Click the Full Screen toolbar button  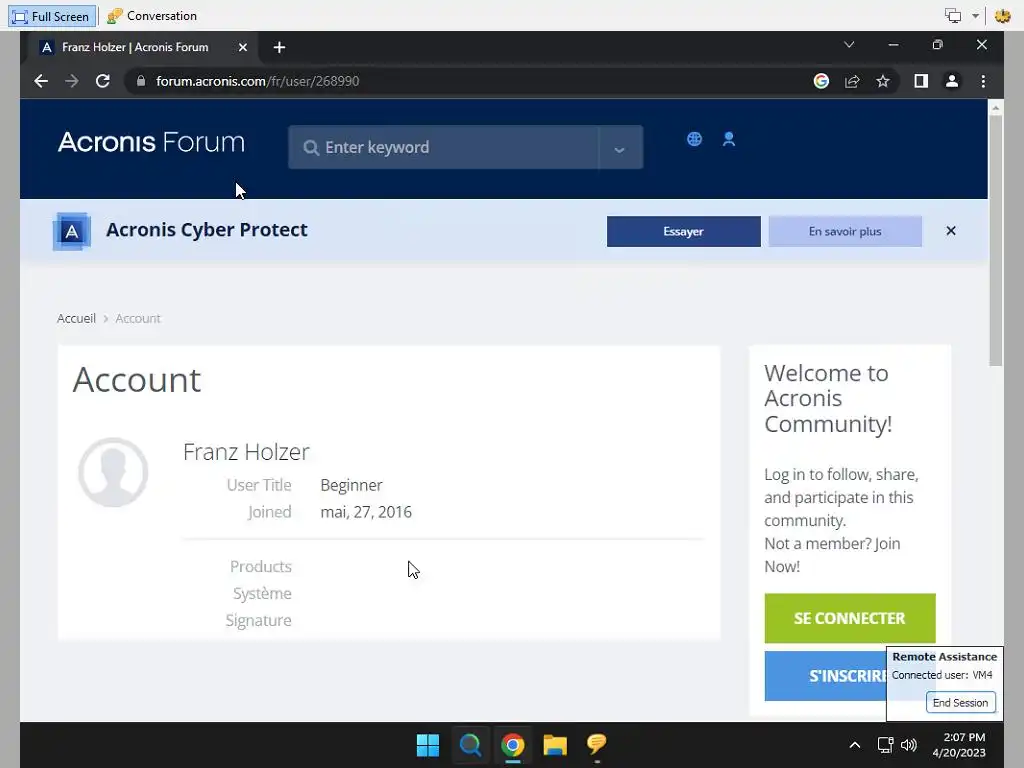52,16
